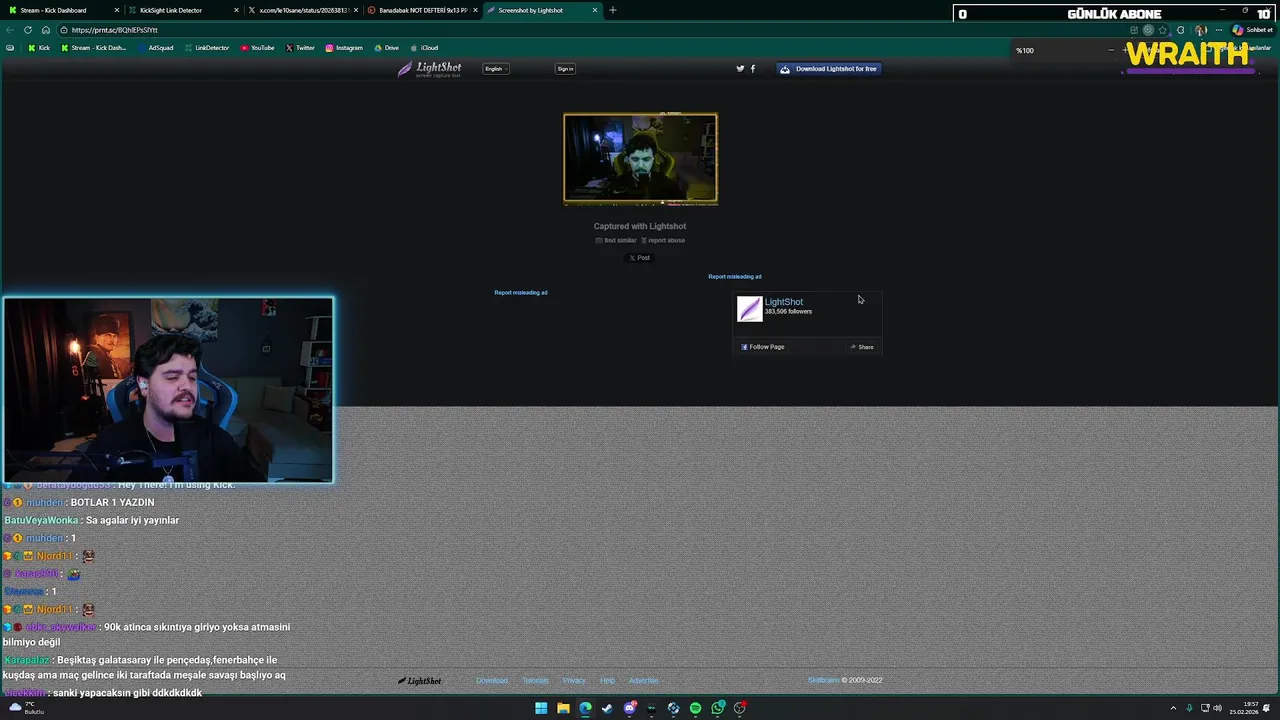Open the Stream - Kick Dash bookmark
Viewport: 1280px width, 720px height.
click(94, 48)
